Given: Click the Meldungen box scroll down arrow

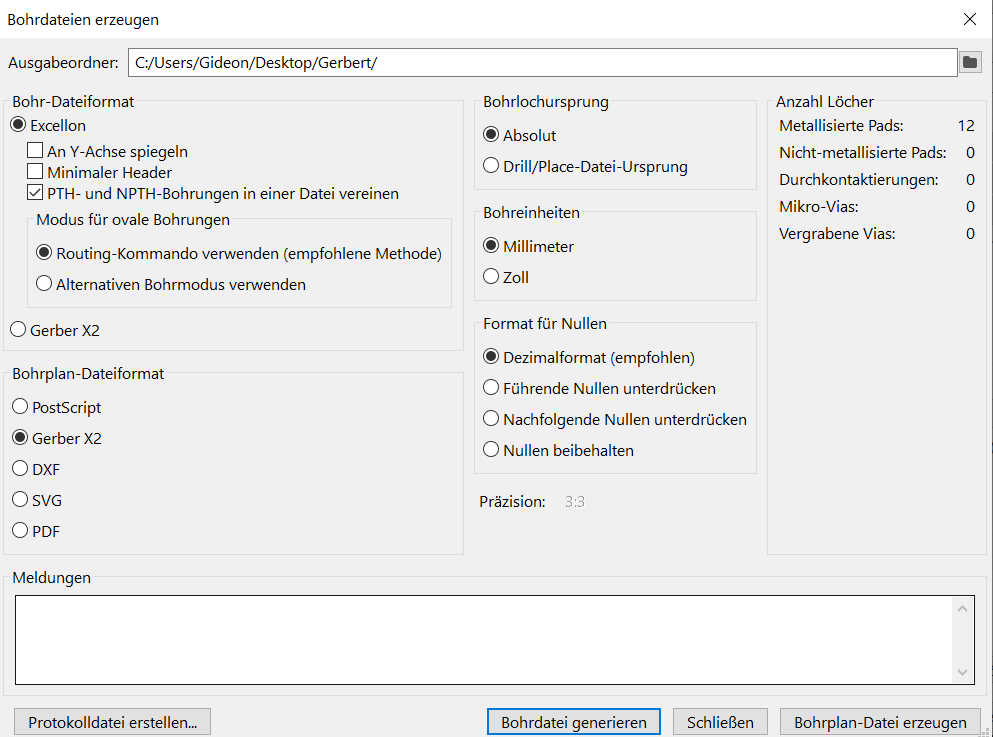Looking at the screenshot, I should [x=963, y=672].
